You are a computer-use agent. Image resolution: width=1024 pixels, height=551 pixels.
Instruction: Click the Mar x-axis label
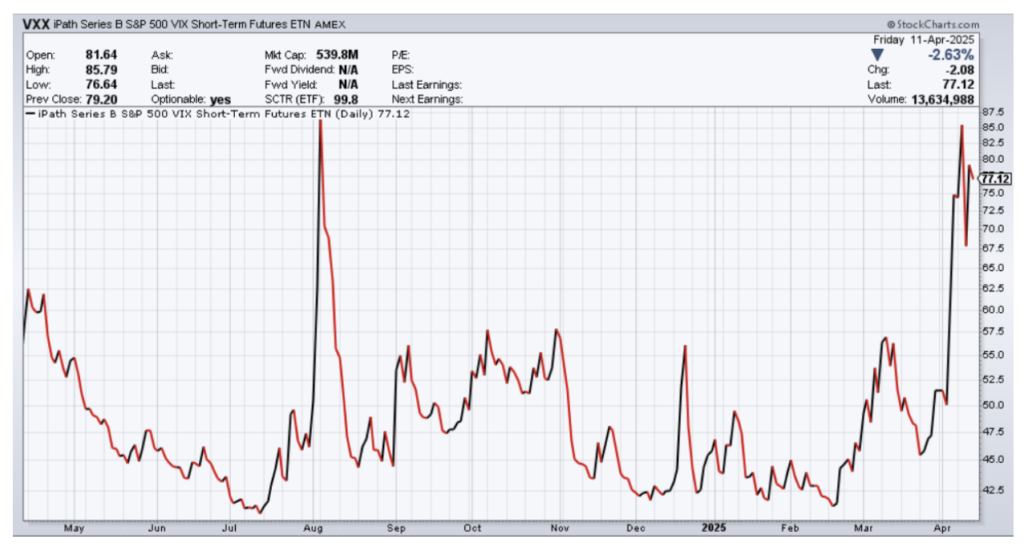(x=863, y=528)
